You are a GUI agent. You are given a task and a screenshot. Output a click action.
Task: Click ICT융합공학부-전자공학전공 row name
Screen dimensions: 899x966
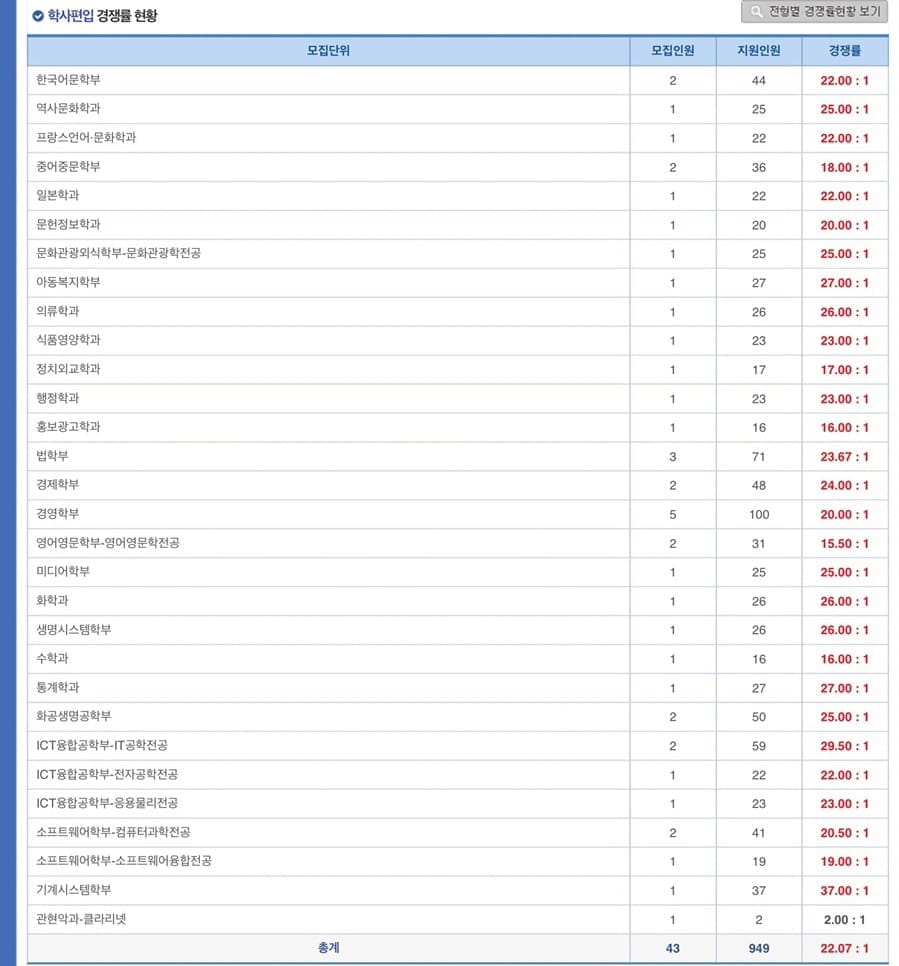(107, 774)
